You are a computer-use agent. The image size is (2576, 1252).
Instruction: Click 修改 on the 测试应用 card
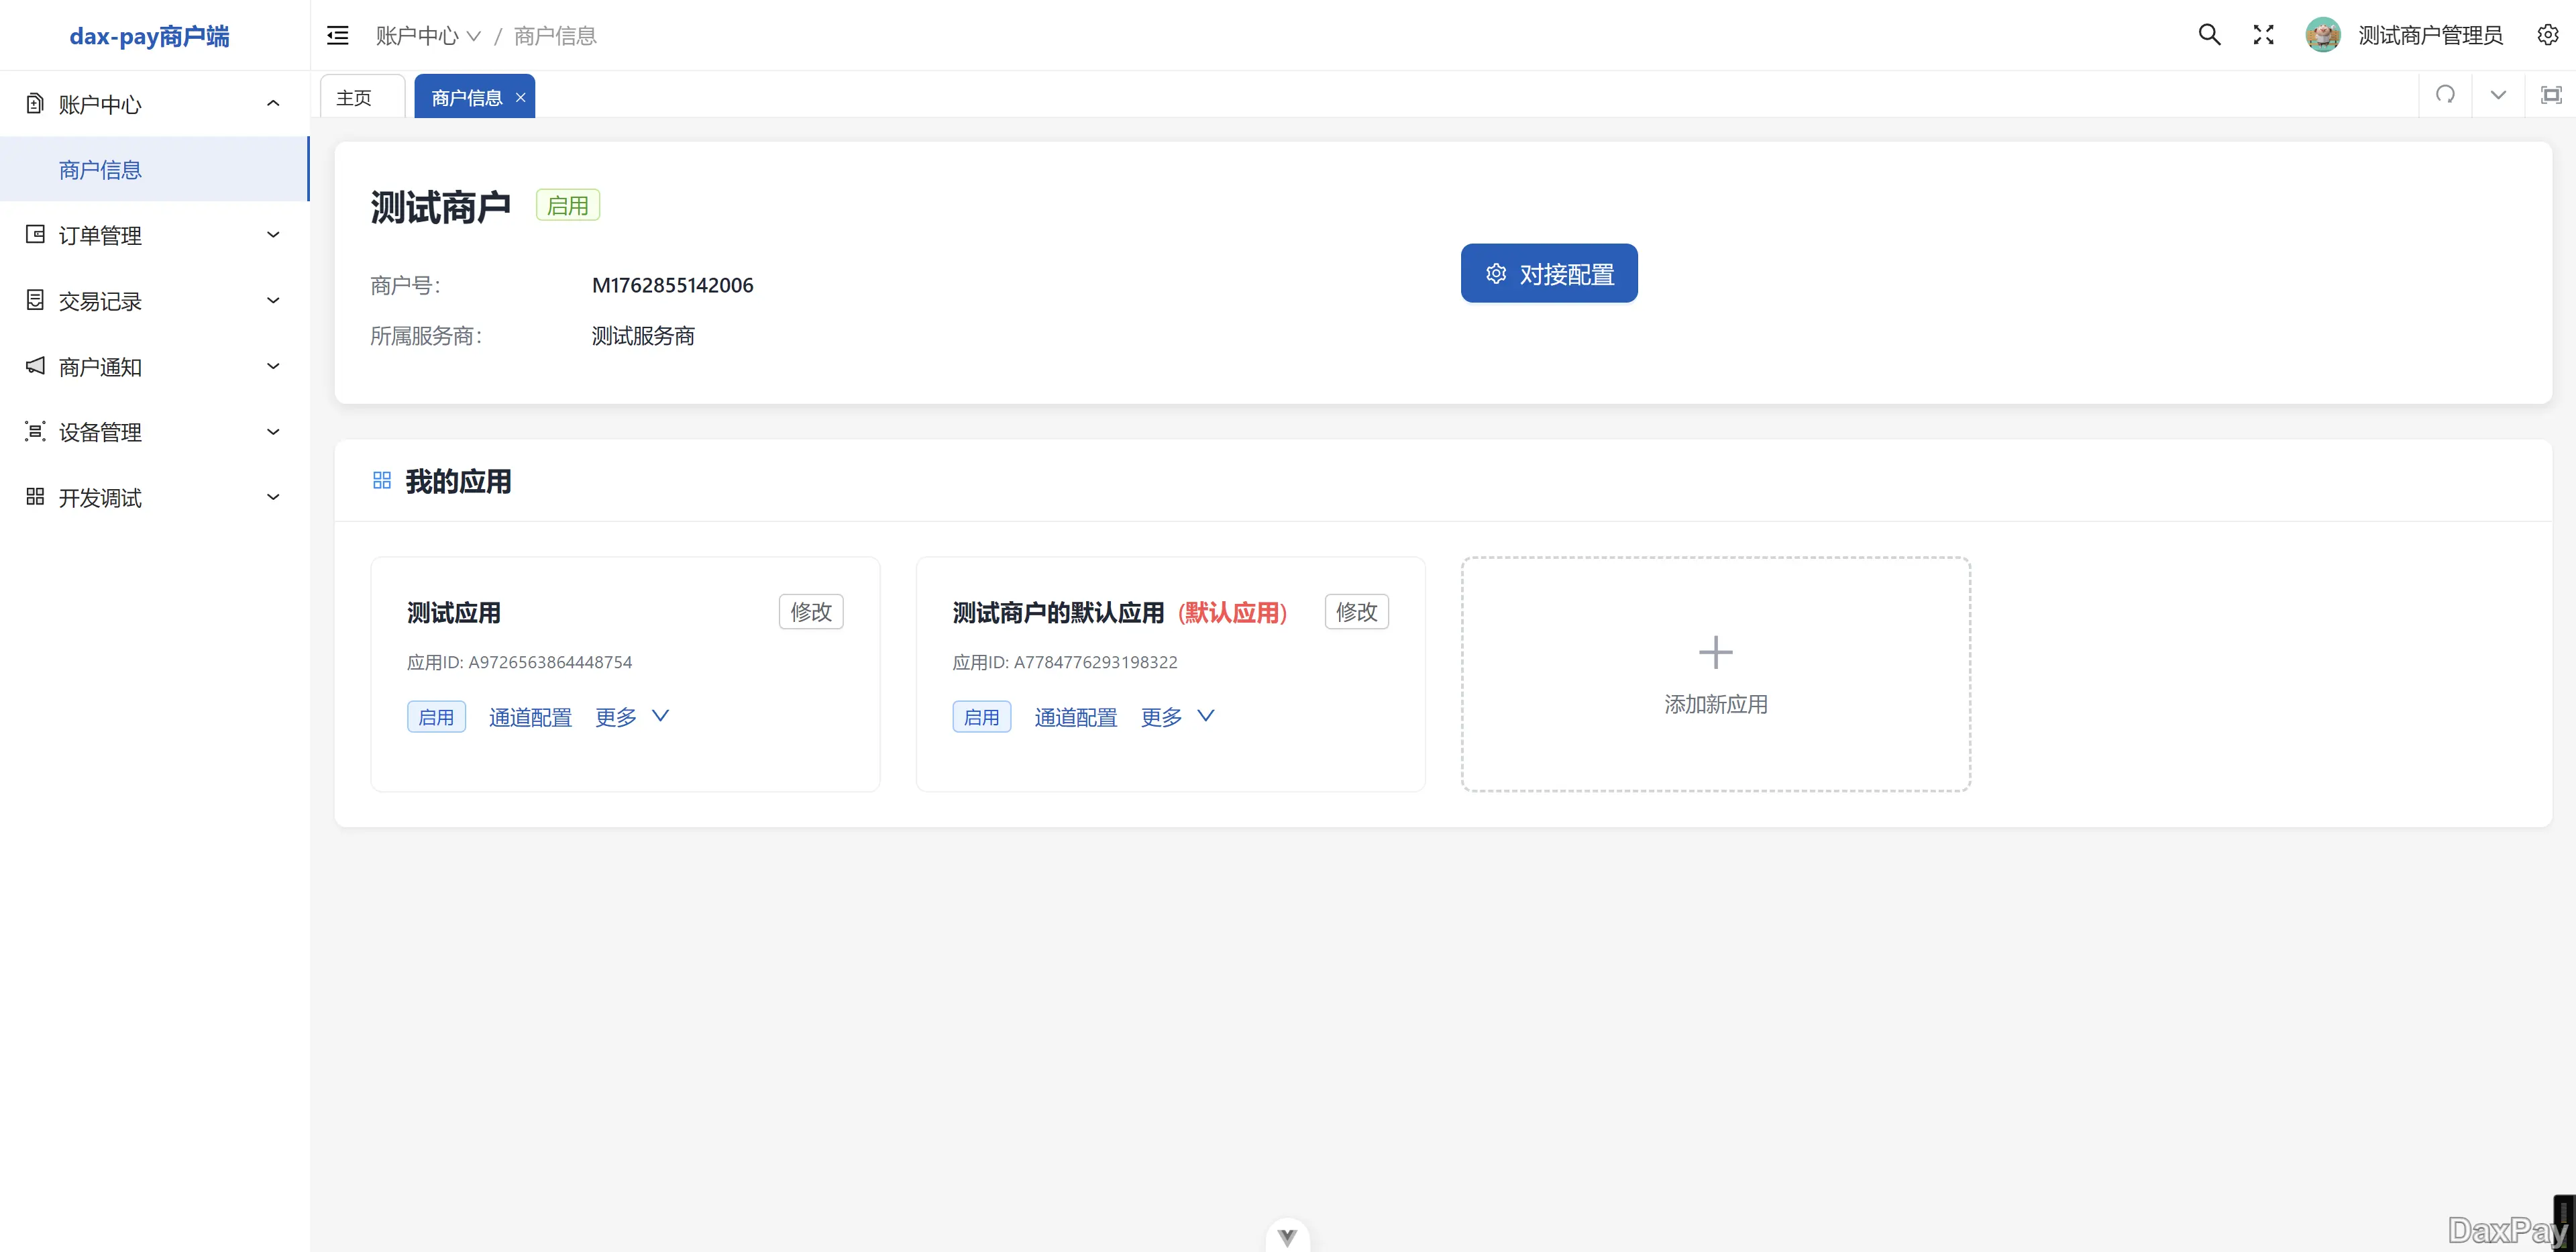[810, 611]
